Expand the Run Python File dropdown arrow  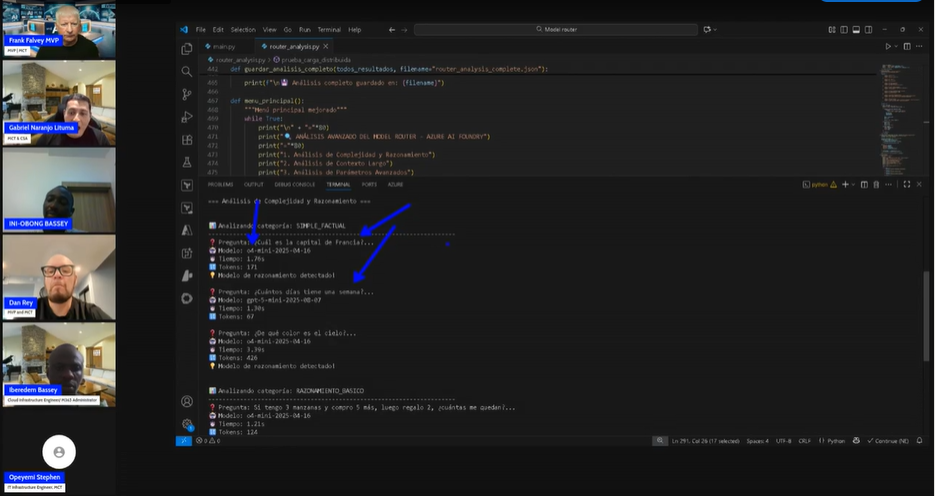coord(896,46)
